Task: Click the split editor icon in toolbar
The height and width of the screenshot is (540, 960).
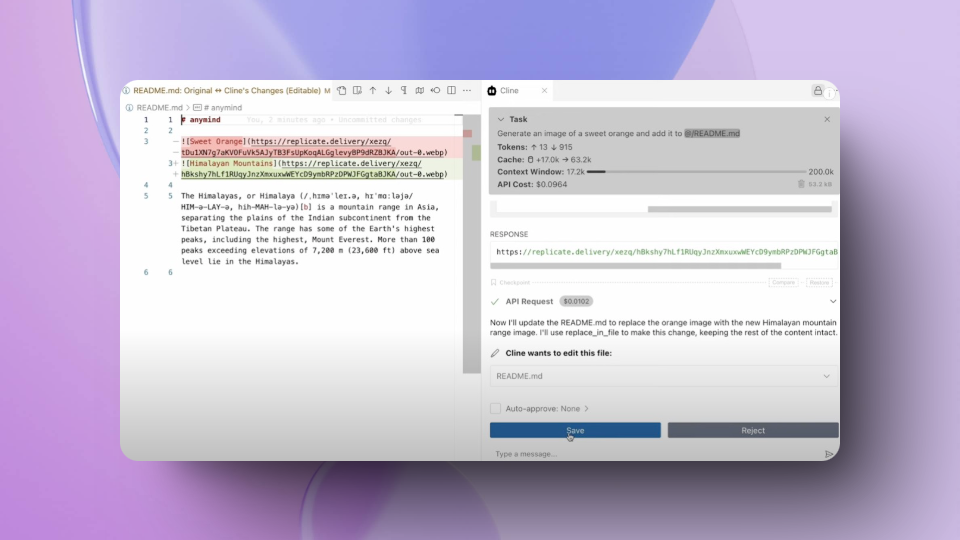Action: point(451,90)
